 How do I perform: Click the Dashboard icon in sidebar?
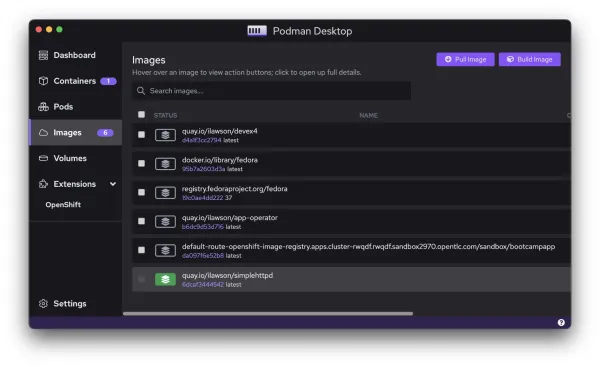coord(43,55)
